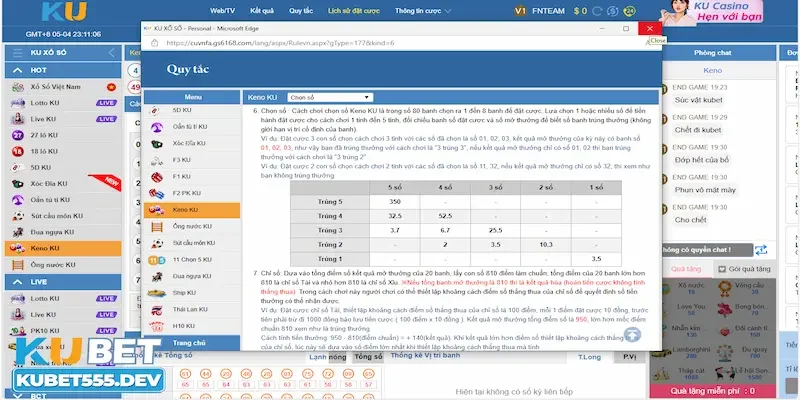Open Oẳn tù tì KU in left sidebar
The width and height of the screenshot is (800, 400).
(63, 200)
